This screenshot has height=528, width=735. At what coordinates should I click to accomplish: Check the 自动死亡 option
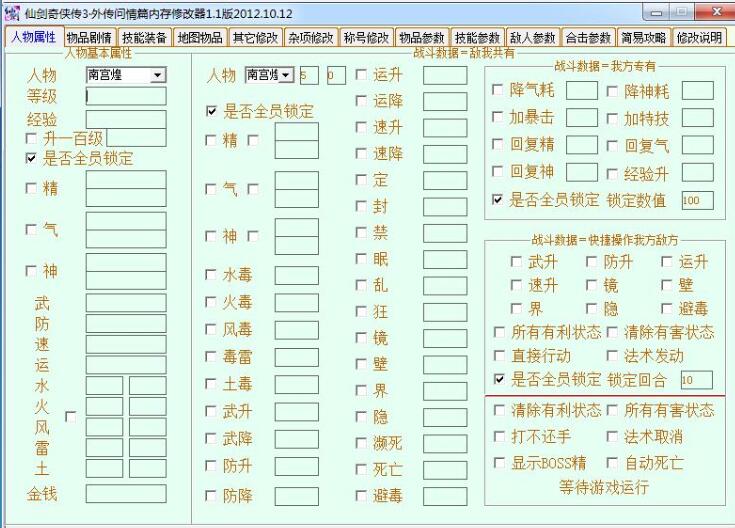(612, 463)
